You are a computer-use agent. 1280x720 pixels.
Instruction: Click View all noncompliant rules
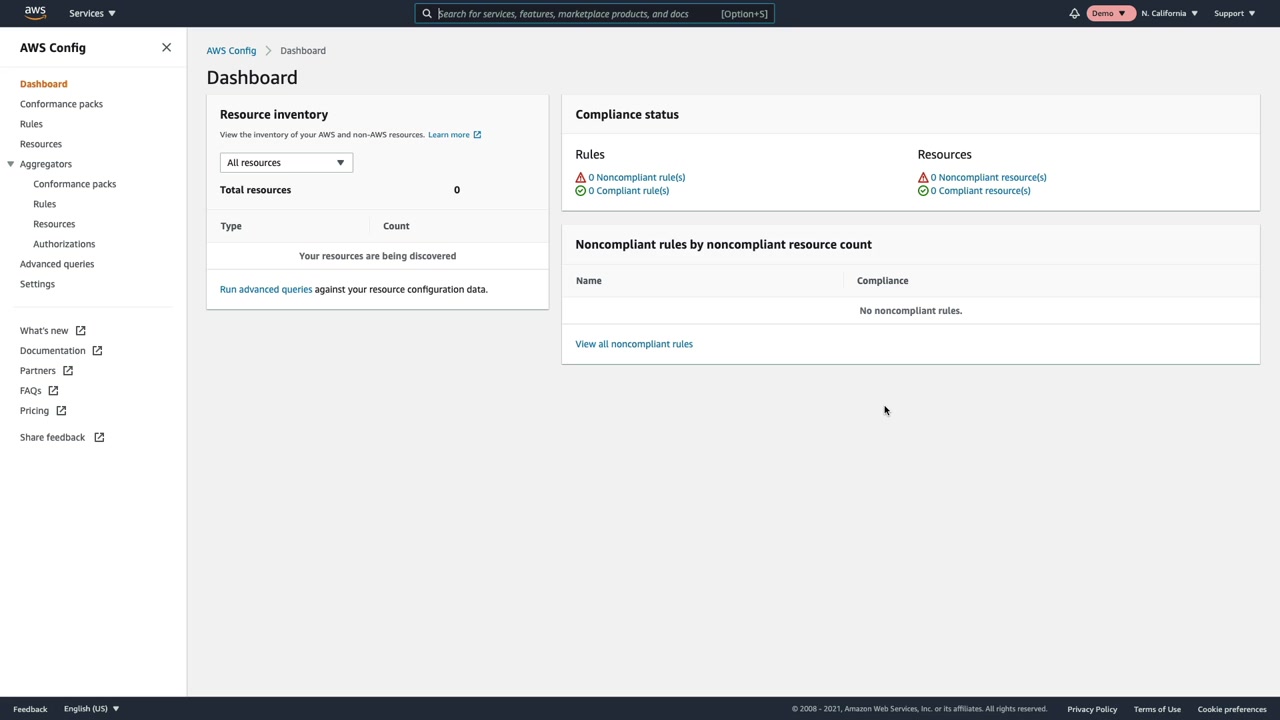(x=634, y=344)
